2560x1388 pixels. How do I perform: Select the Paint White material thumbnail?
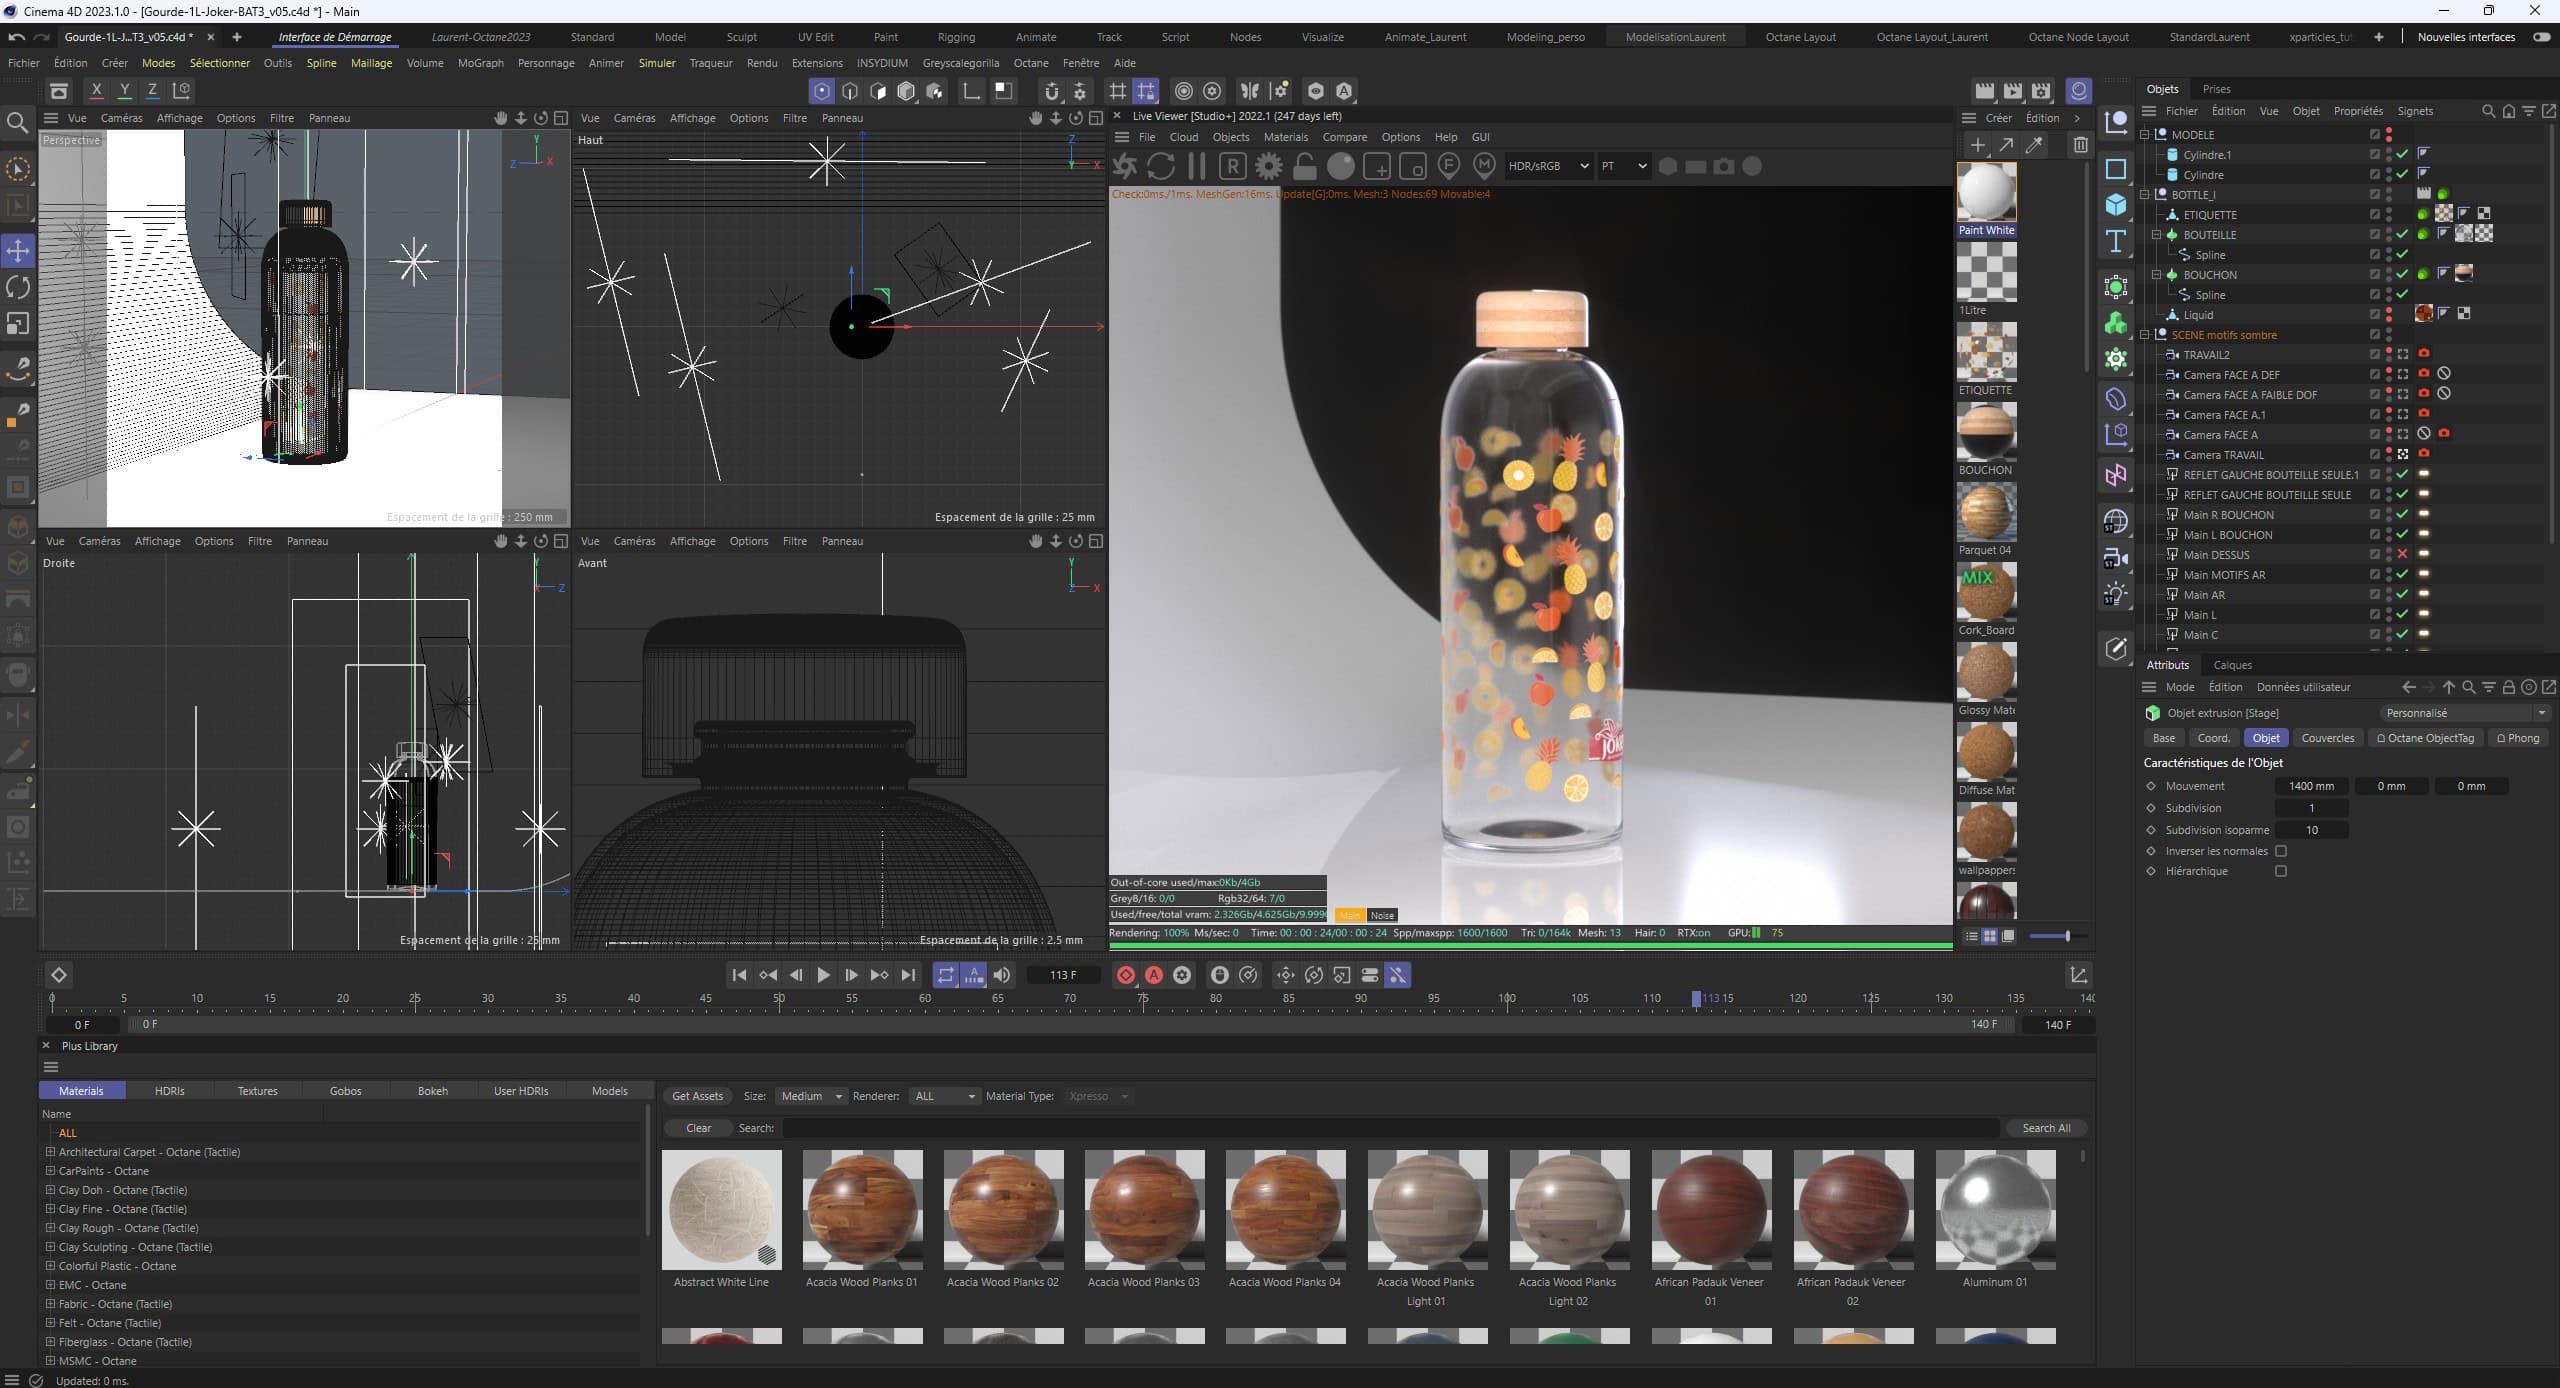1986,191
